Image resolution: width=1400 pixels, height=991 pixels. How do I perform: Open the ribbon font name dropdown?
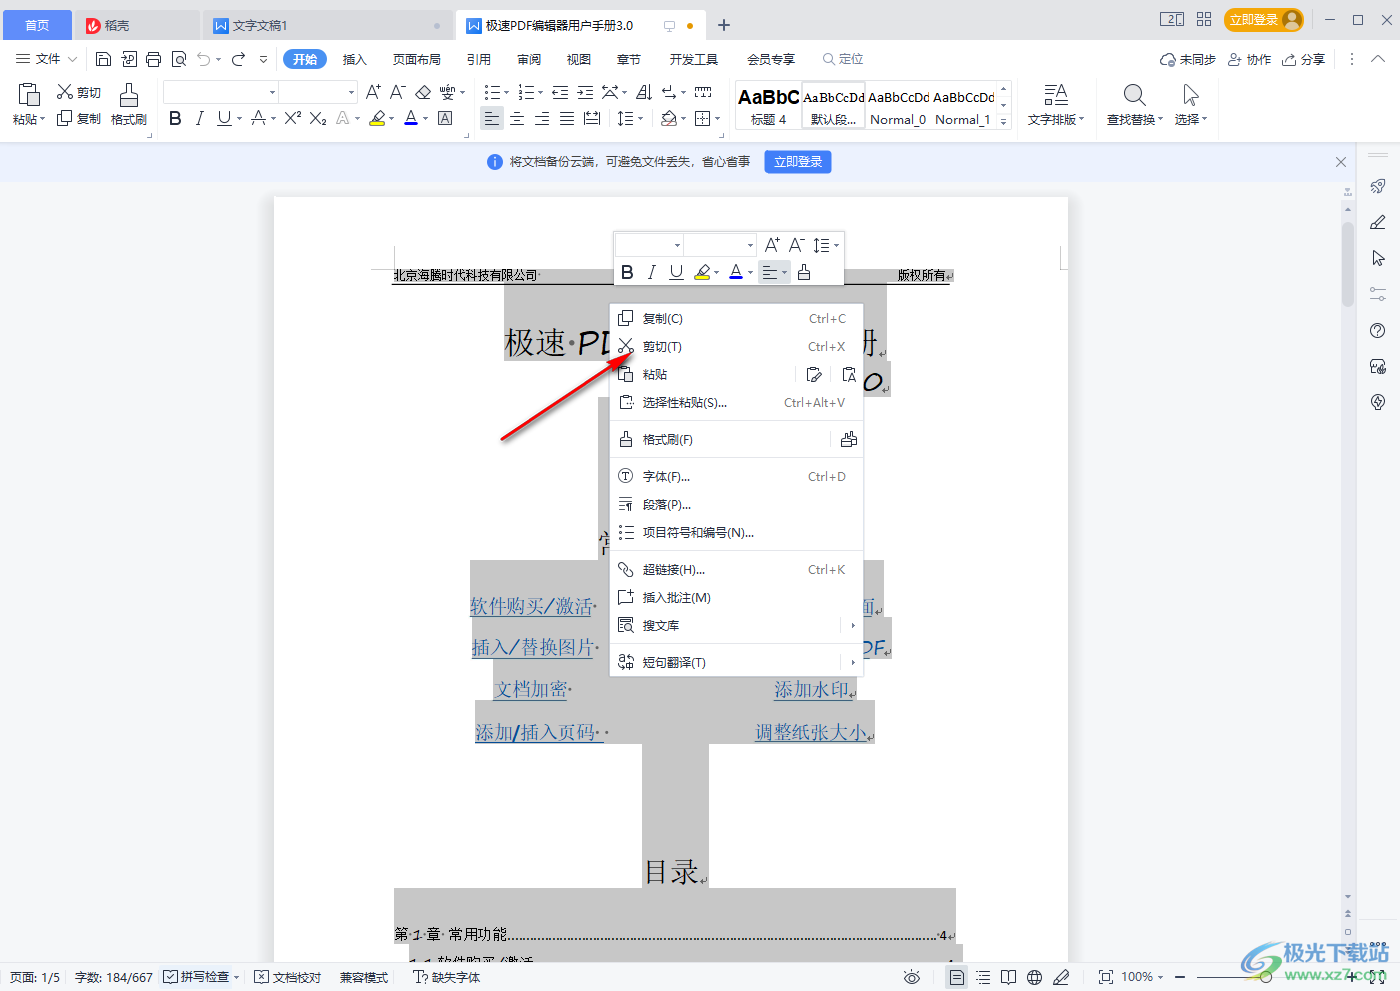click(x=272, y=93)
